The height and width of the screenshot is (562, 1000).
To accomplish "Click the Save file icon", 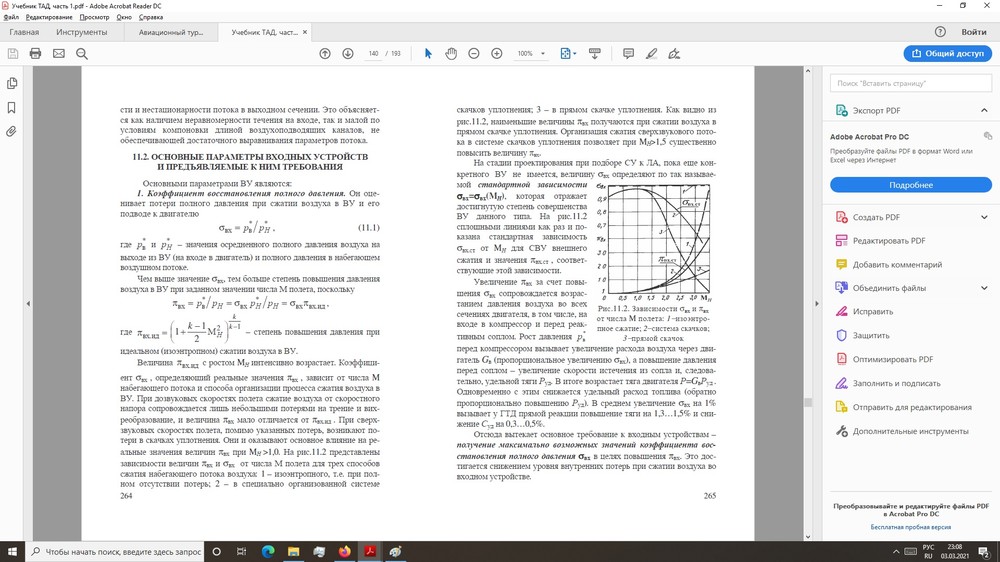I will (x=13, y=54).
